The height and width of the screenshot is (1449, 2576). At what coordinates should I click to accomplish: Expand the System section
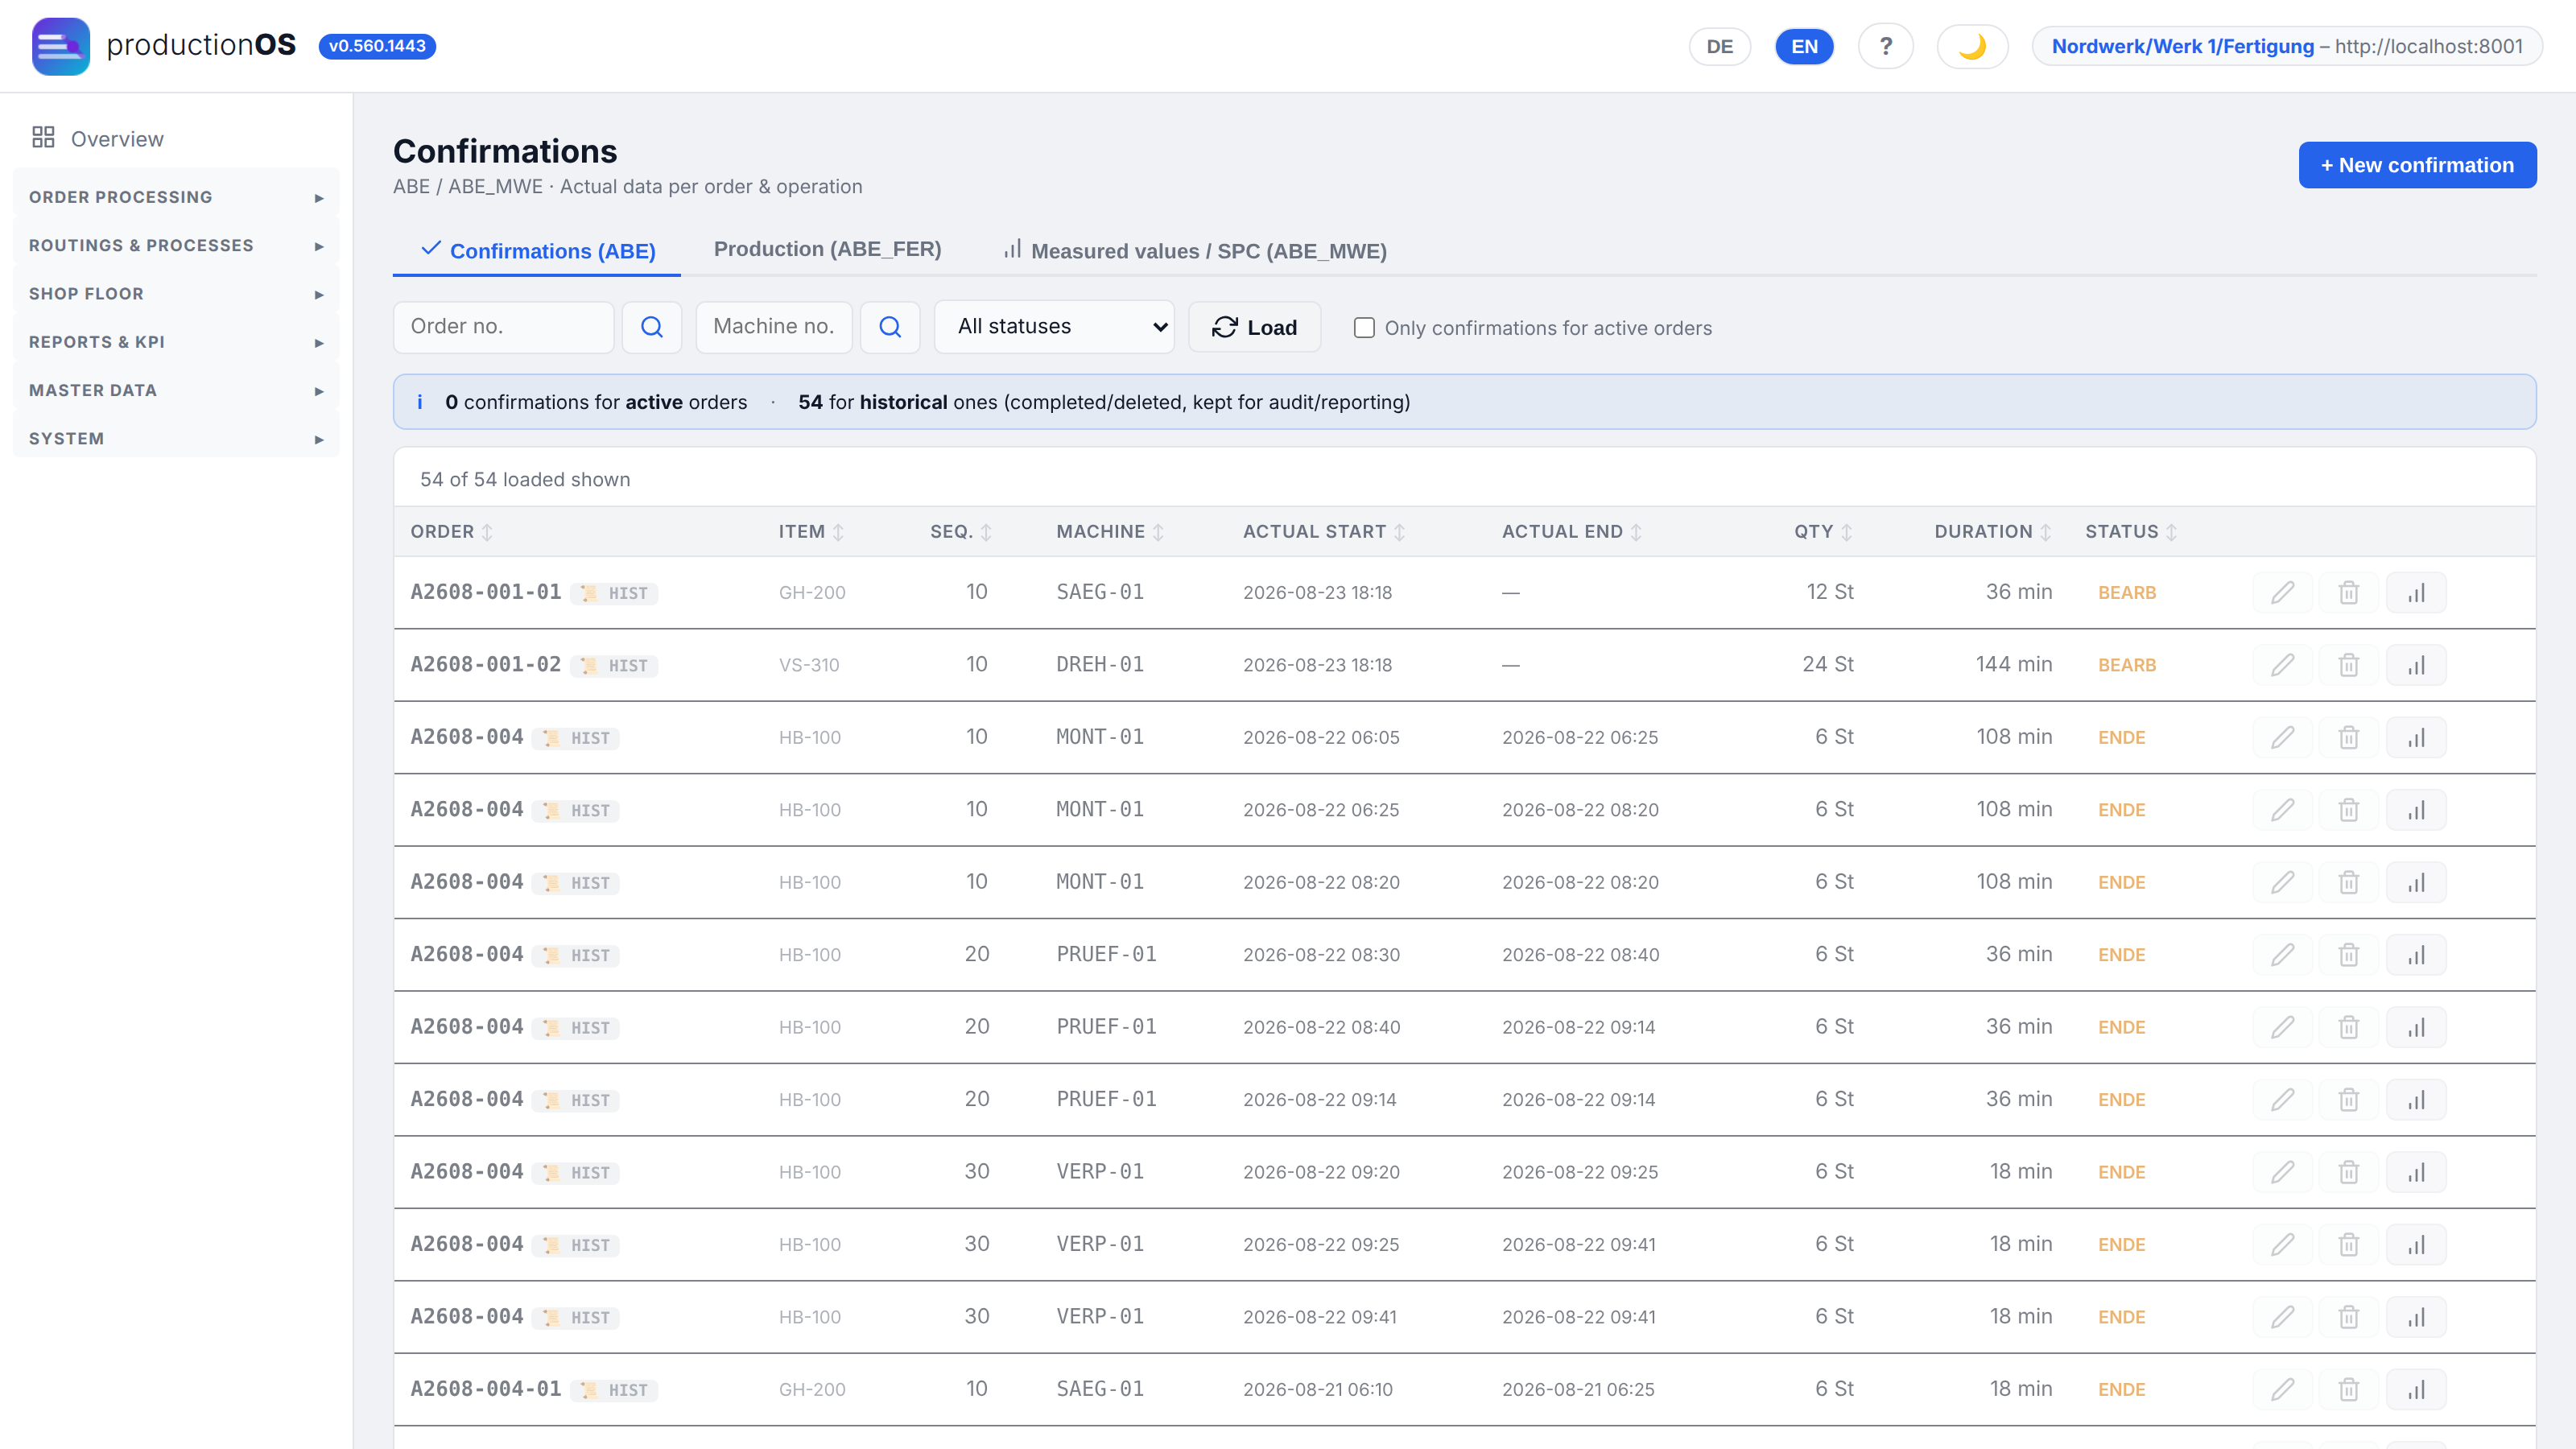pos(176,439)
